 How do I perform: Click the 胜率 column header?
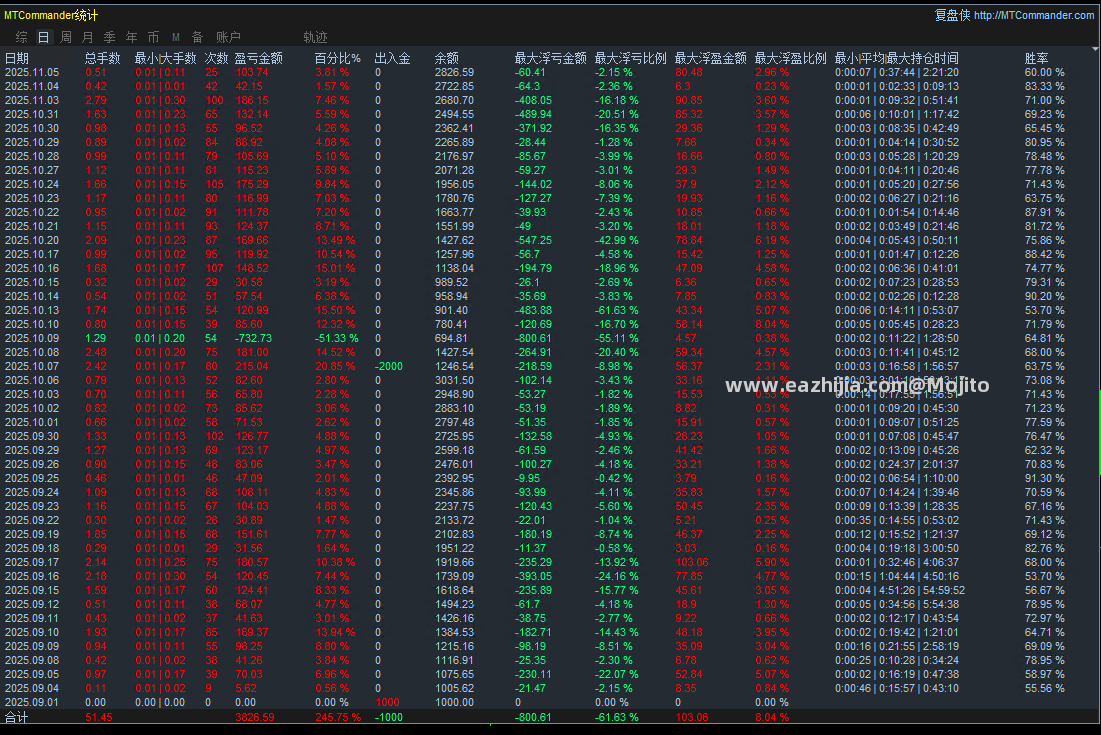[x=1036, y=58]
